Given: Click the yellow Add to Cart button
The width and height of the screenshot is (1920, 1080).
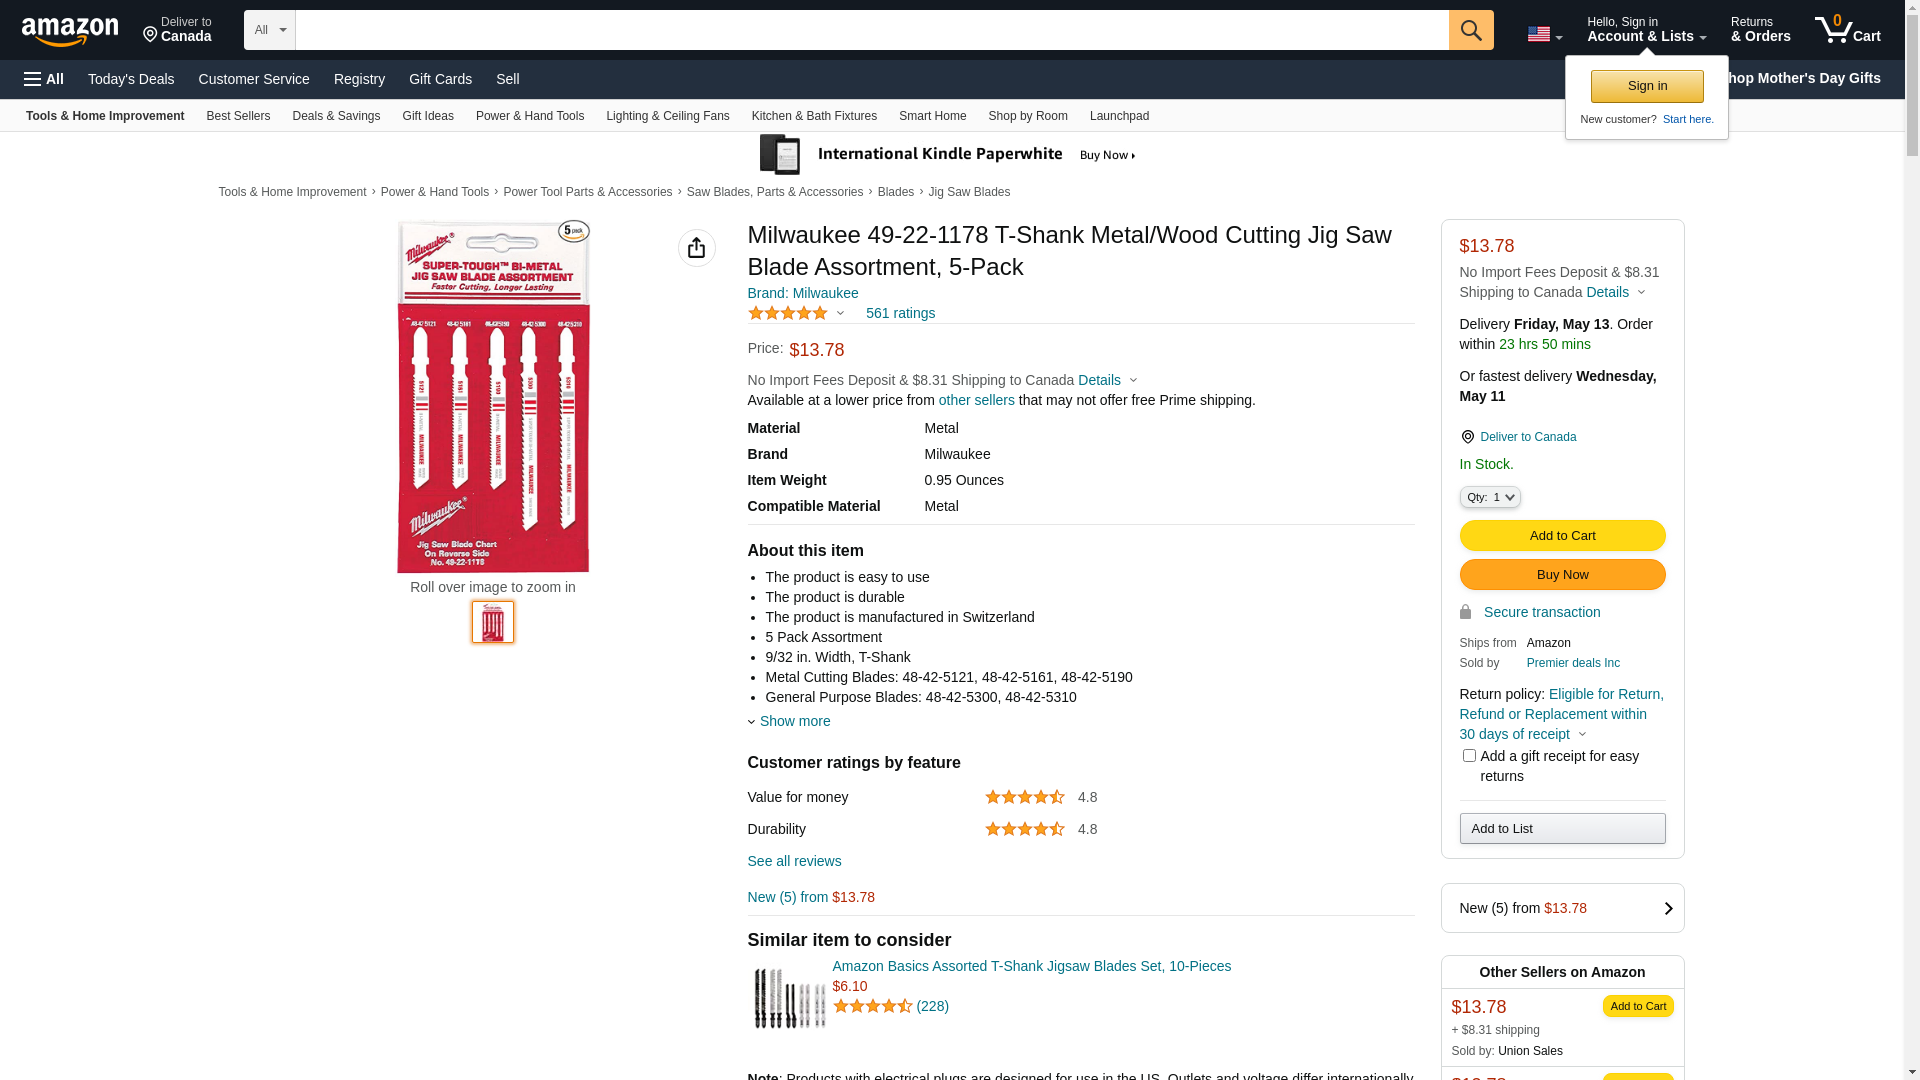Looking at the screenshot, I should click(1561, 536).
